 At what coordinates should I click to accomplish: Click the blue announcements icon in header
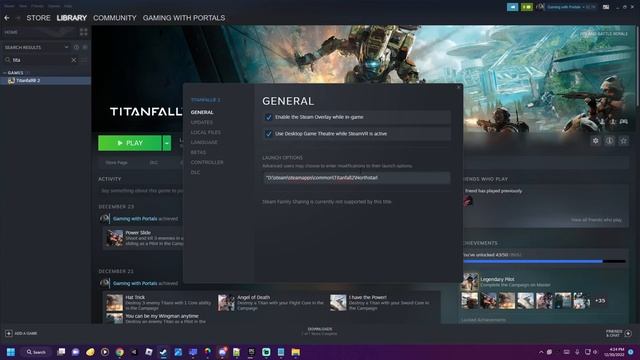pyautogui.click(x=512, y=7)
